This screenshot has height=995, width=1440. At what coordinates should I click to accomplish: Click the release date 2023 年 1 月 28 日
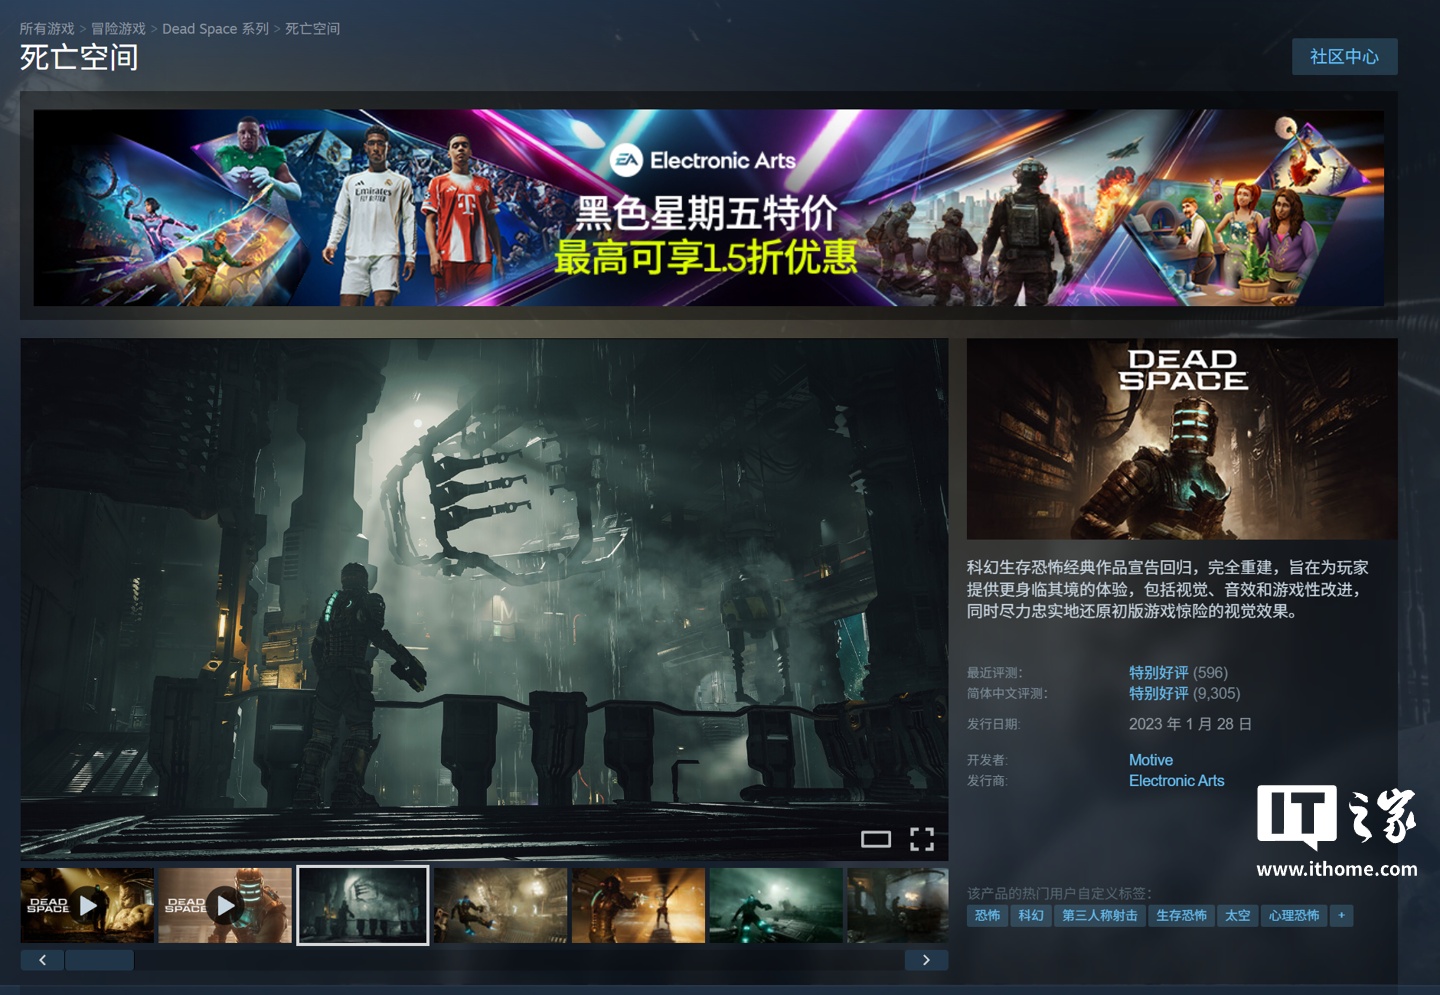click(1190, 724)
